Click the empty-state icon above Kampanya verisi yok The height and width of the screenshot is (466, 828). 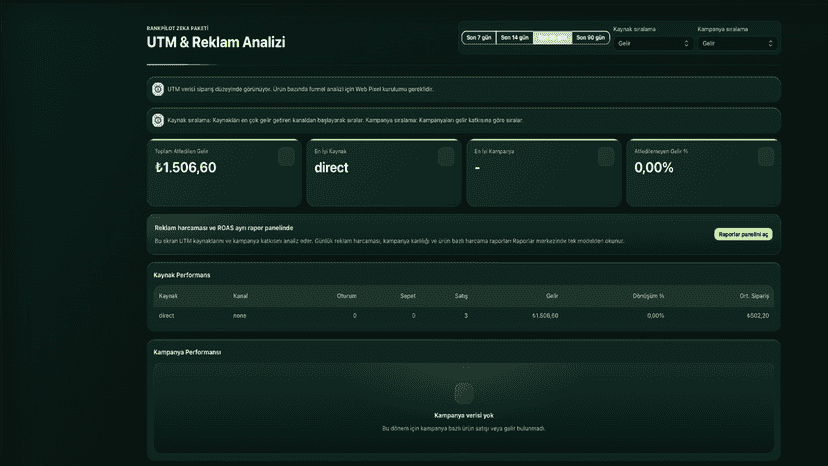(464, 393)
